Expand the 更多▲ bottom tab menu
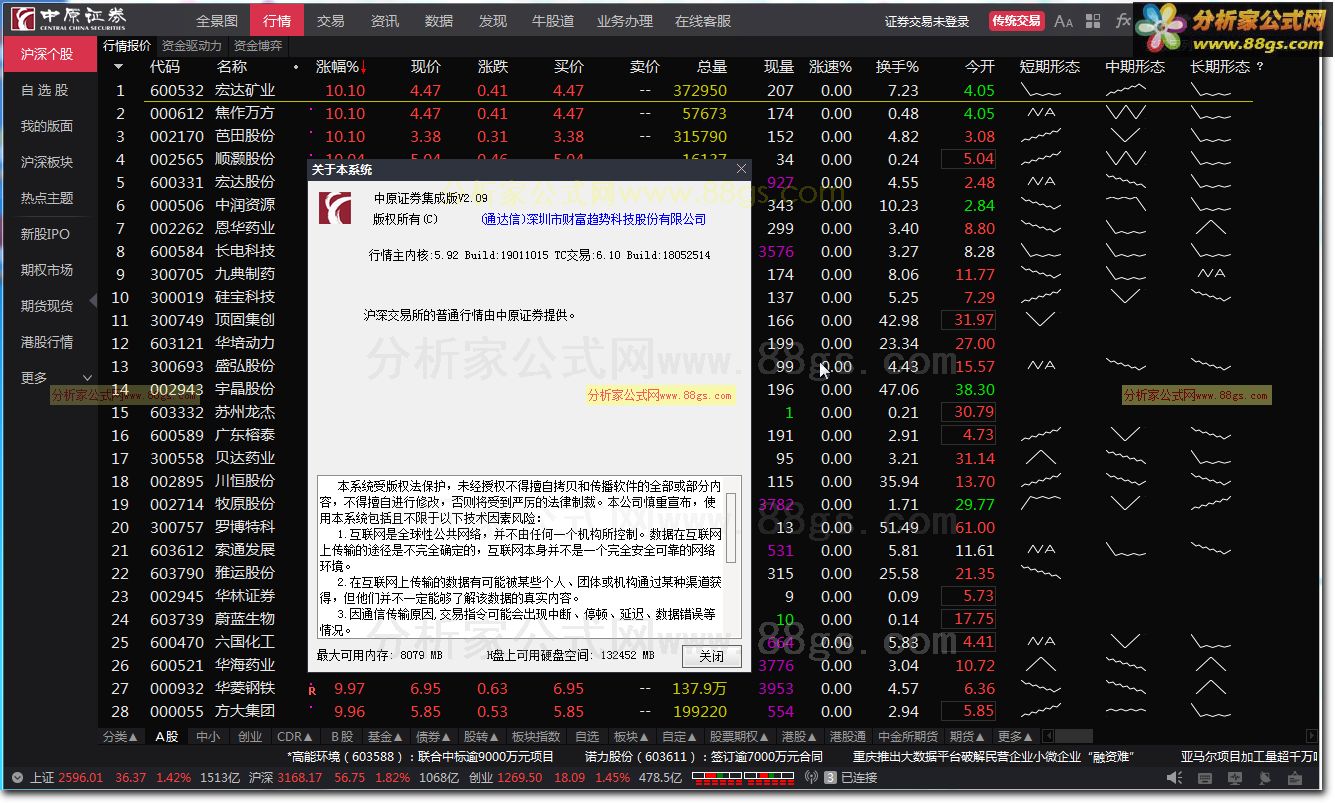The height and width of the screenshot is (803, 1335). point(1017,737)
